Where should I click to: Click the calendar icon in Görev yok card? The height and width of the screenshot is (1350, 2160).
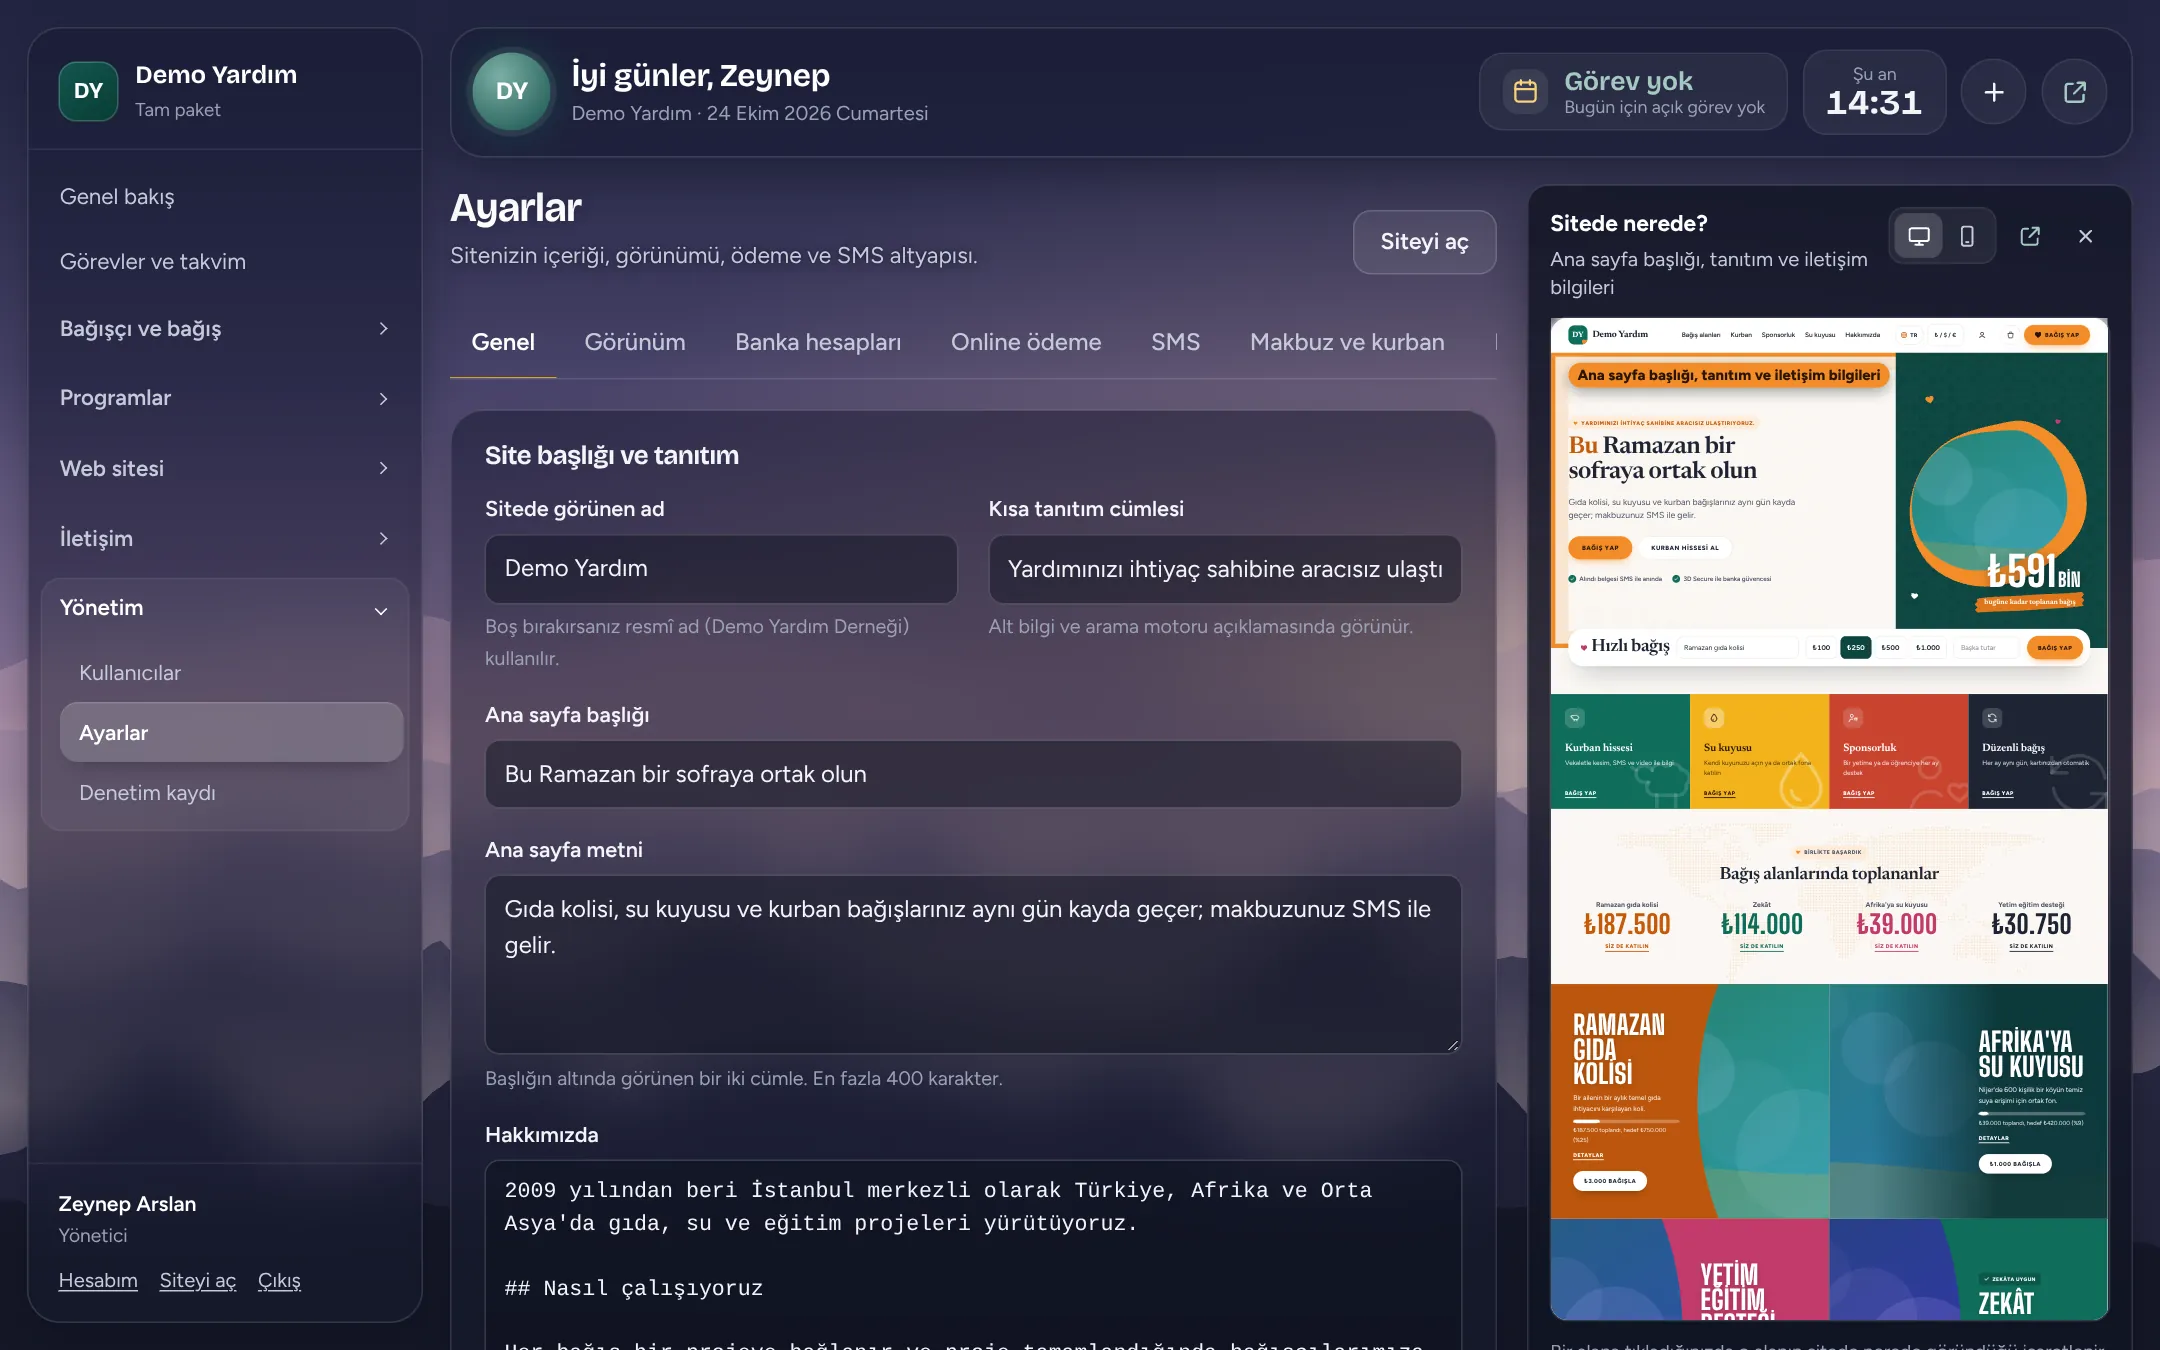pos(1525,92)
